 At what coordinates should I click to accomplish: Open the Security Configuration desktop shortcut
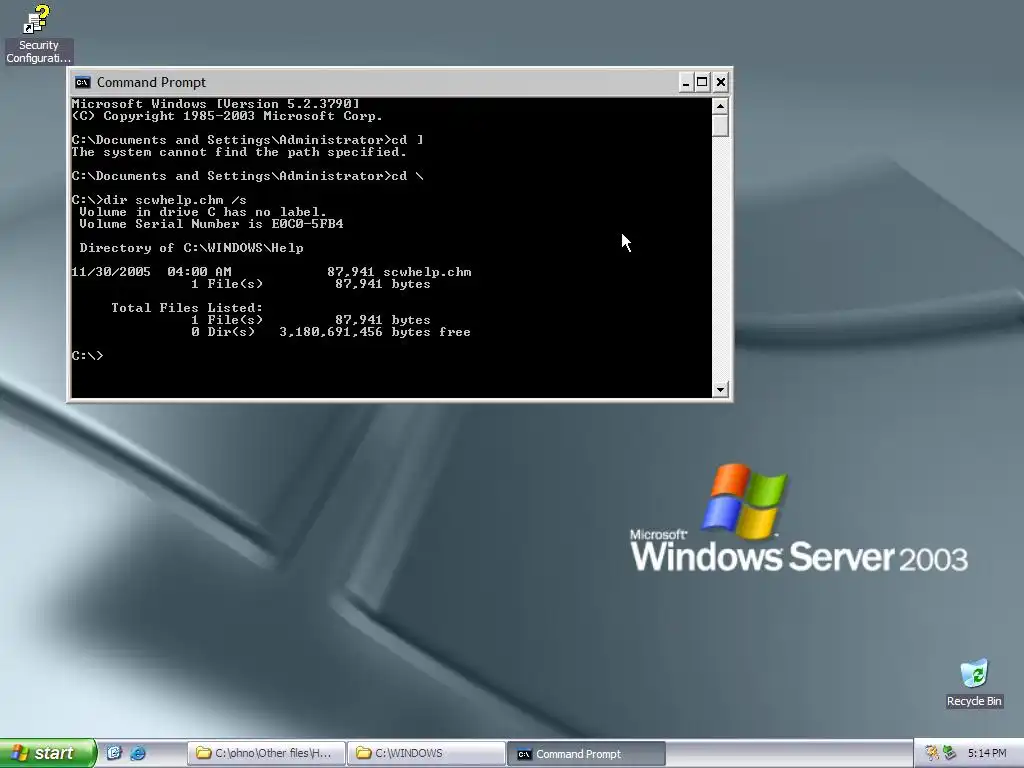(x=38, y=34)
